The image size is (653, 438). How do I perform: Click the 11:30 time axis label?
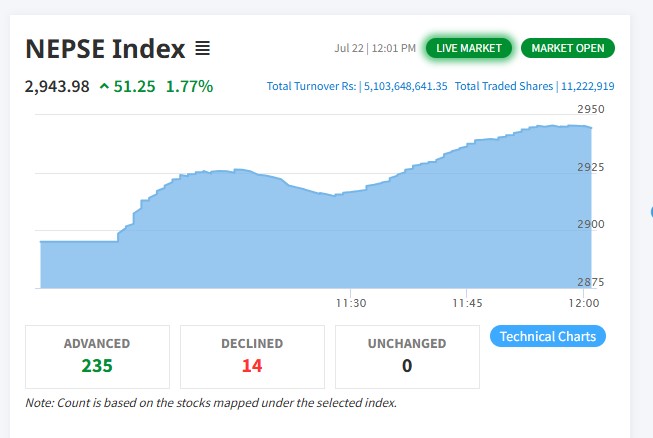coord(350,302)
